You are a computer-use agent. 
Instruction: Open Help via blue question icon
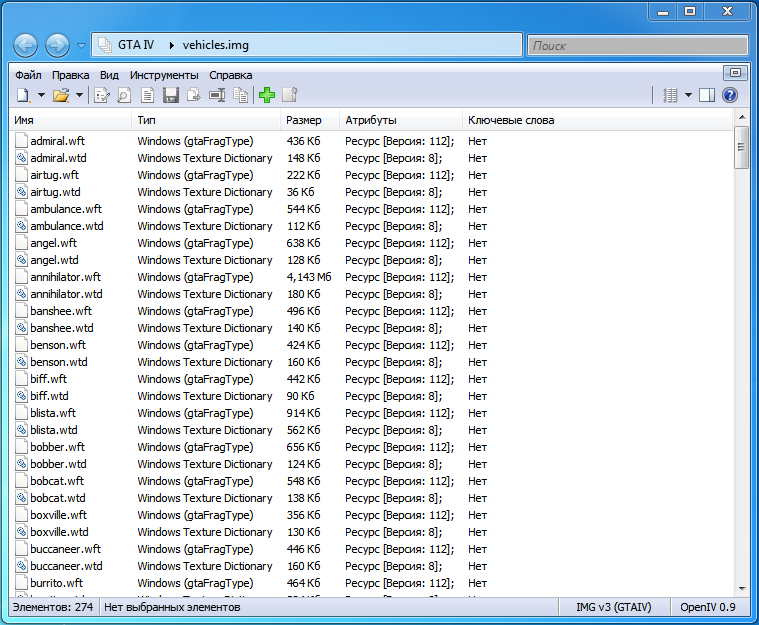coord(730,95)
